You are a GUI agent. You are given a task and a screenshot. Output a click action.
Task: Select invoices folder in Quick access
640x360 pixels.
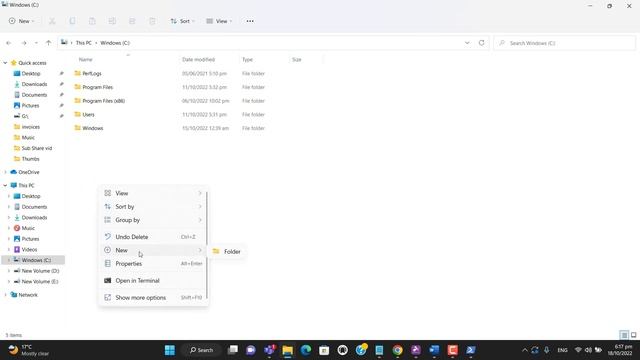click(x=31, y=127)
